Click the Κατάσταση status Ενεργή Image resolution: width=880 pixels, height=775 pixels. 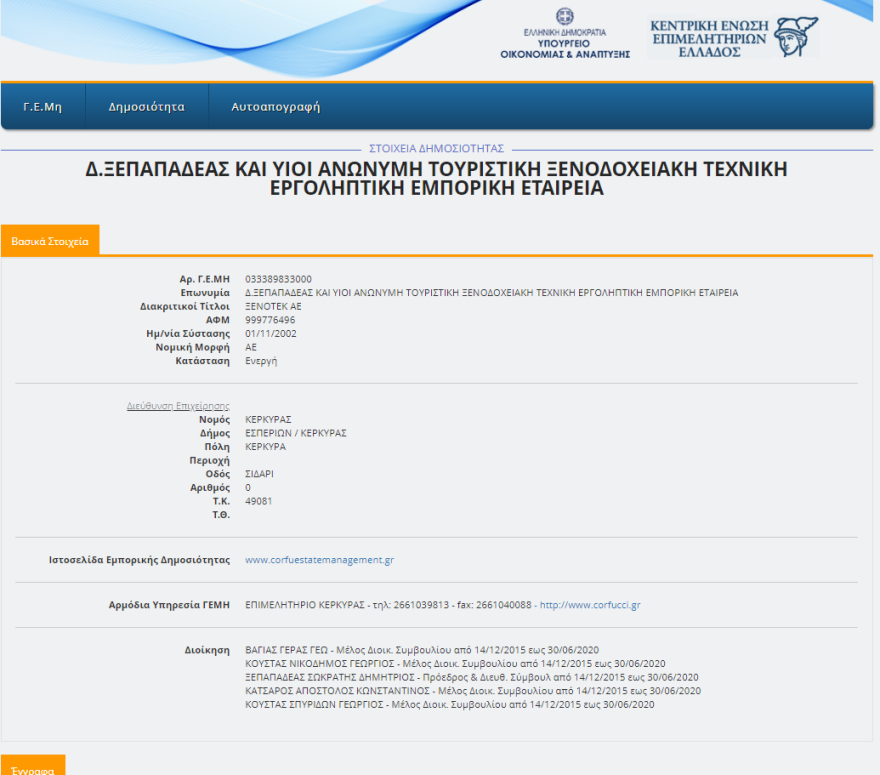pyautogui.click(x=260, y=360)
